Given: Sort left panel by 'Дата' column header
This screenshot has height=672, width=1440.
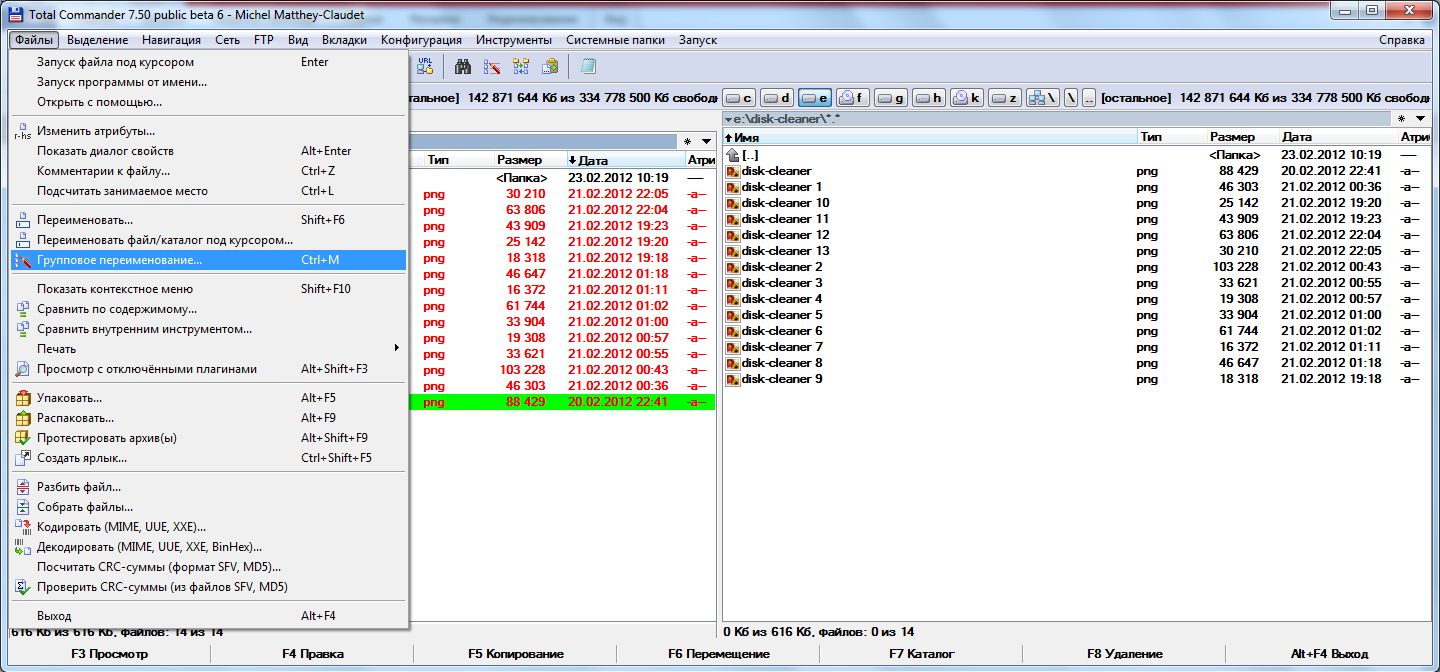Looking at the screenshot, I should 625,160.
